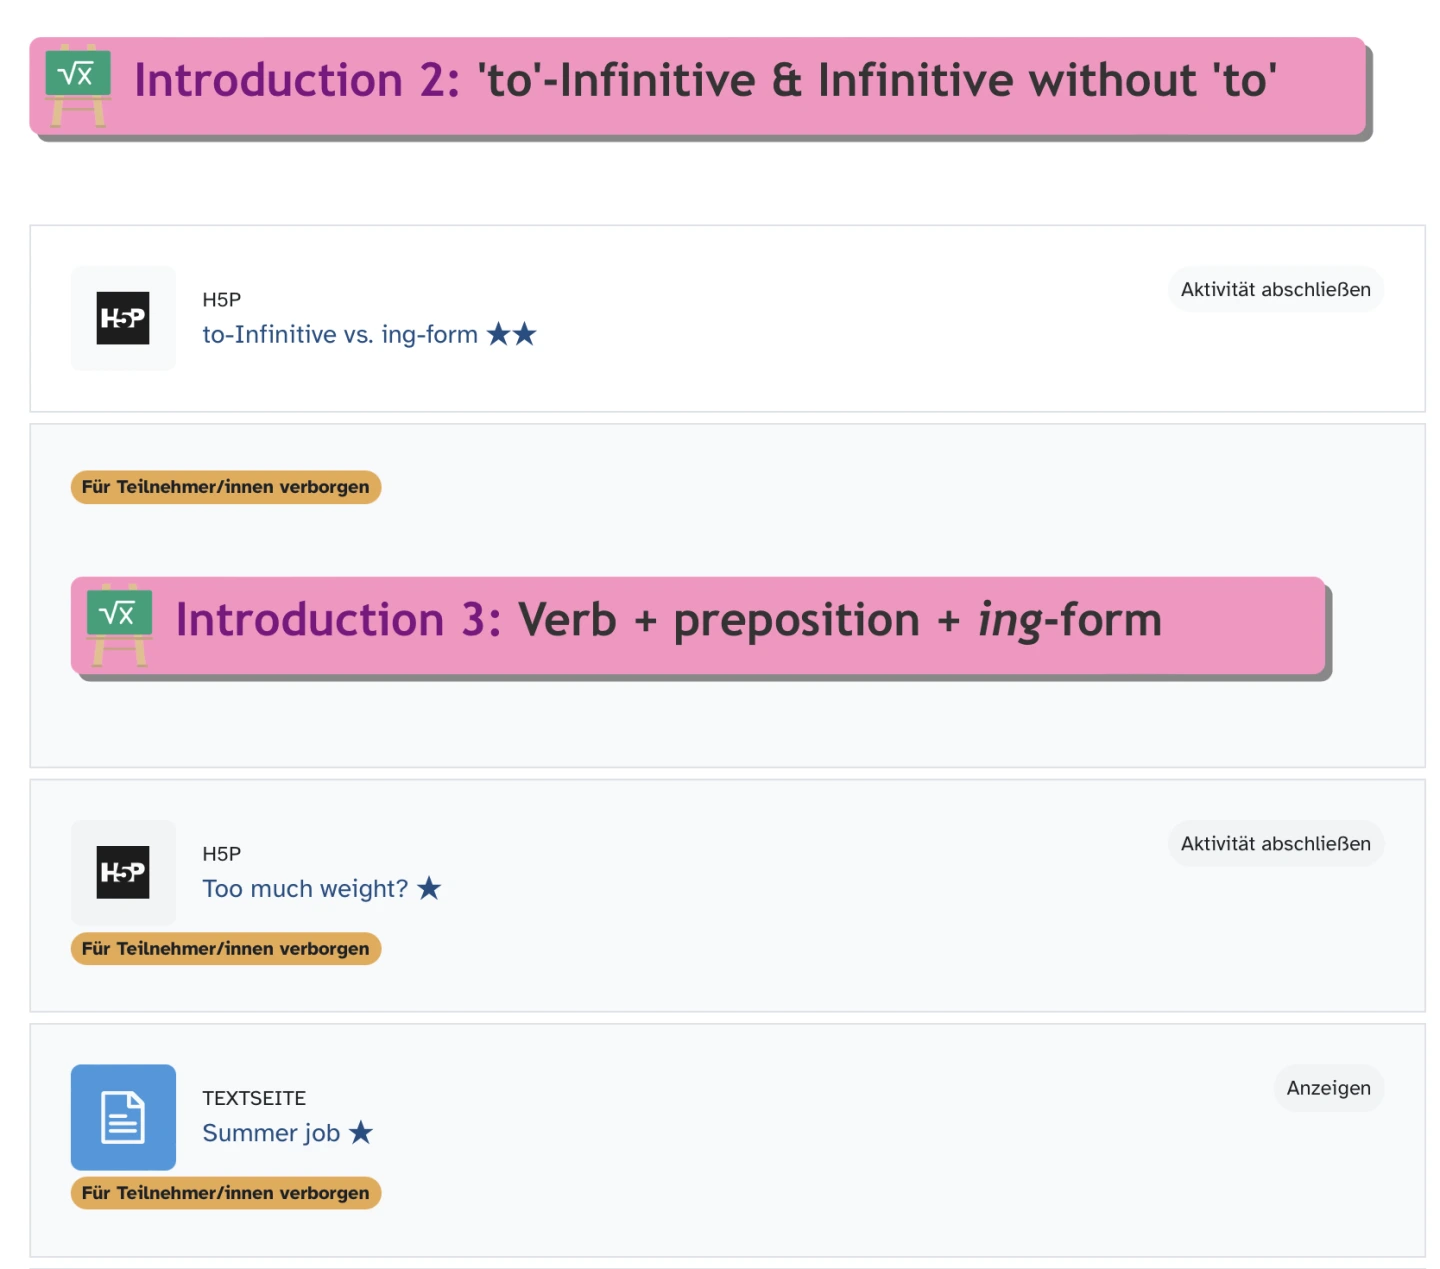The image size is (1440, 1269).
Task: Mark to-Infinitive vs. ing-form via Aktivität abschließen
Action: pyautogui.click(x=1275, y=289)
